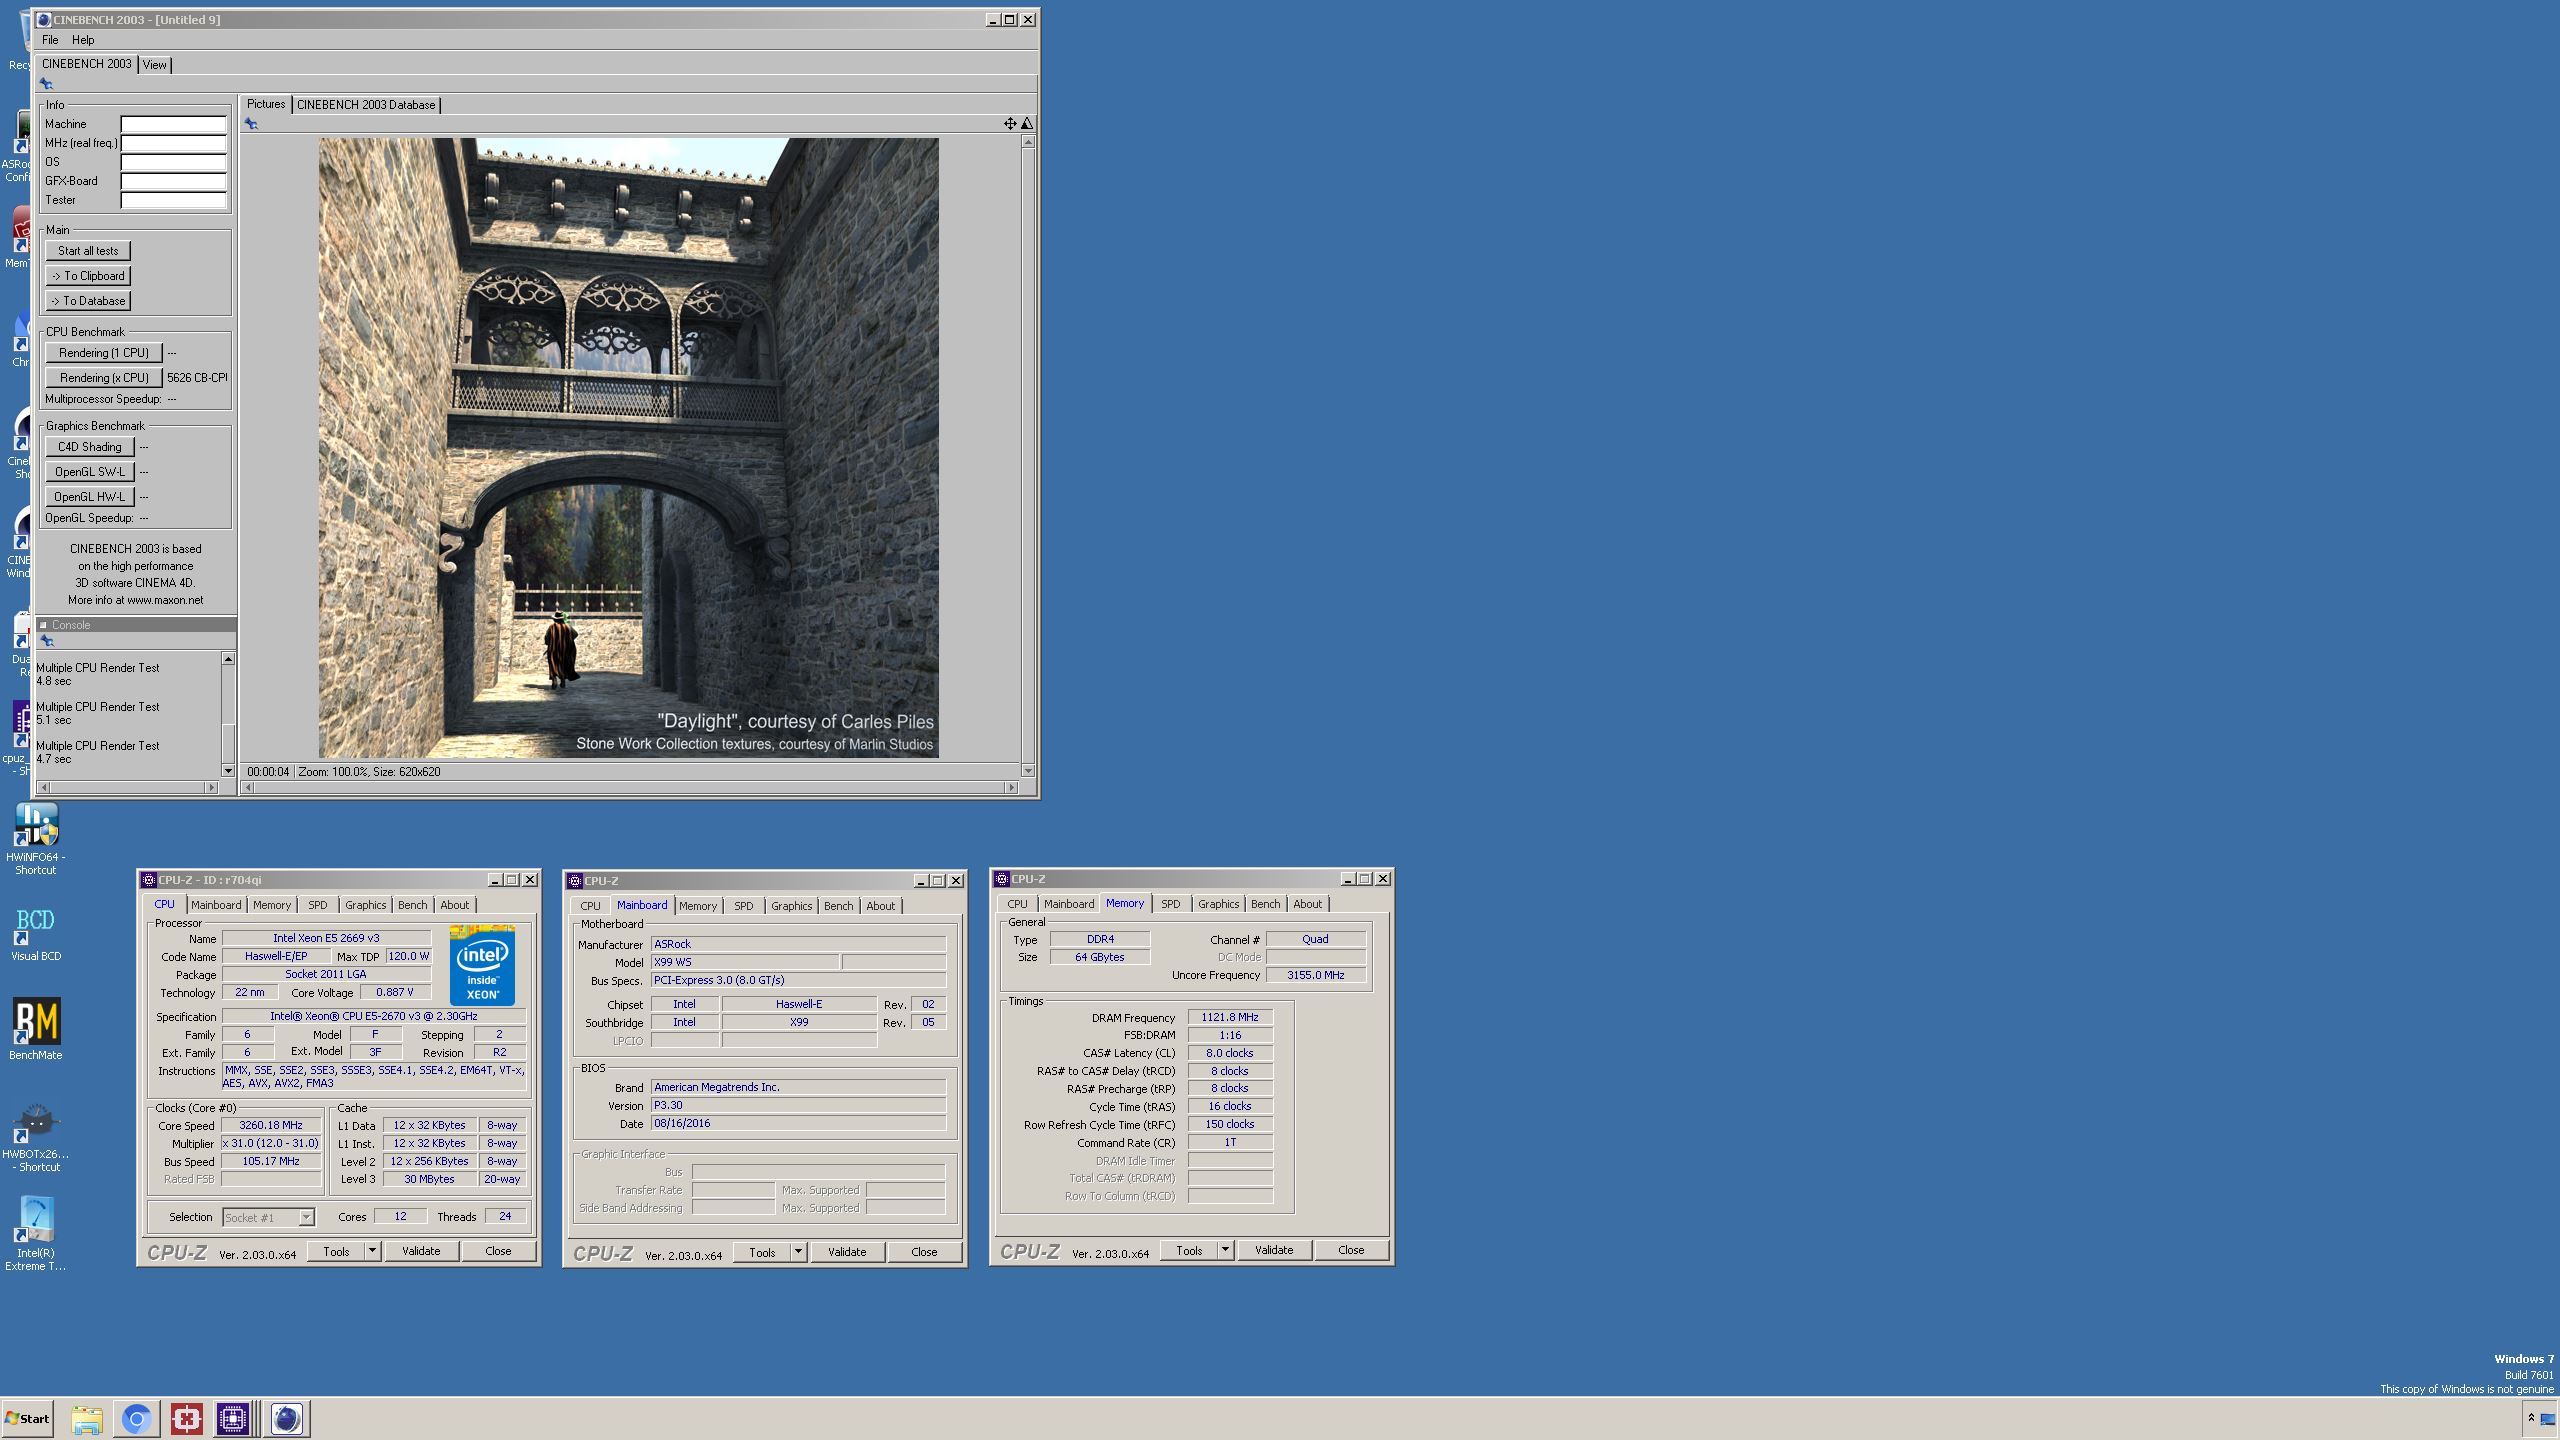
Task: Click the OS input field
Action: (174, 163)
